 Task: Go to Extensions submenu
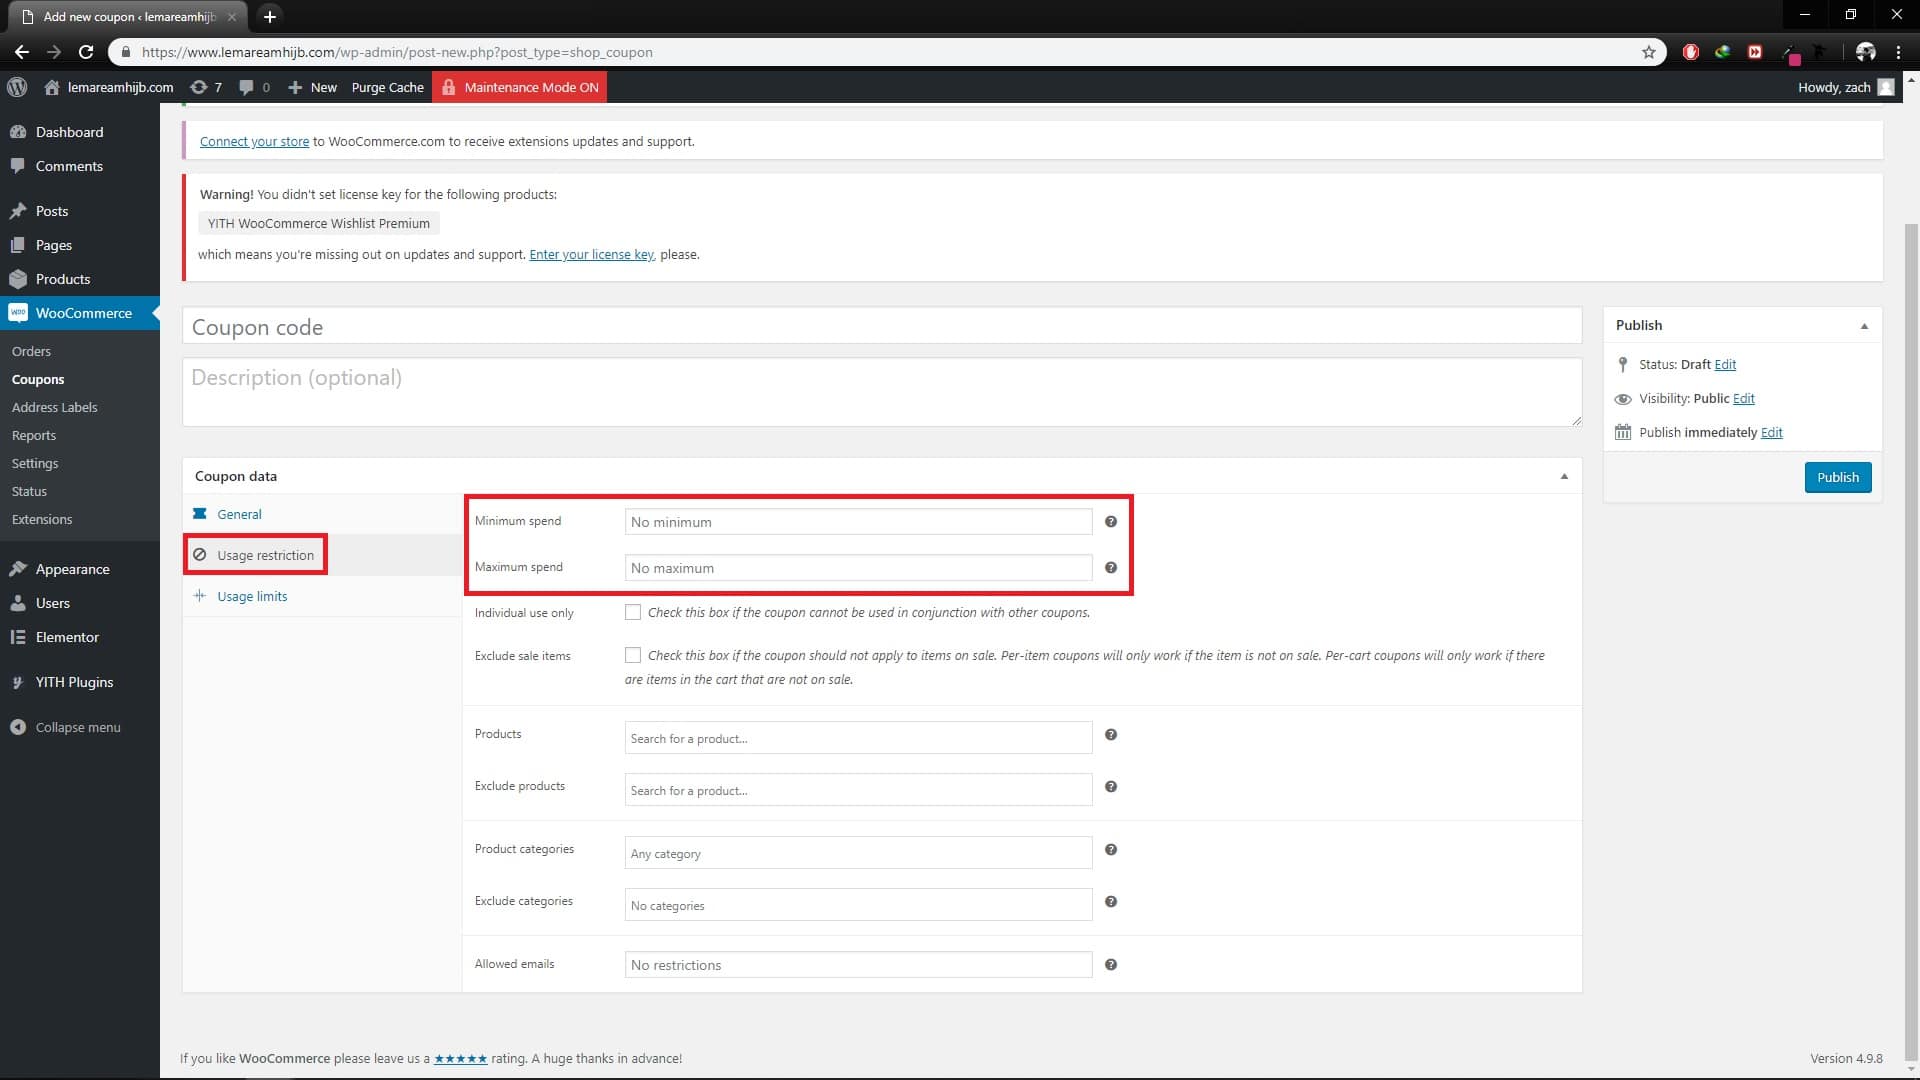click(42, 519)
